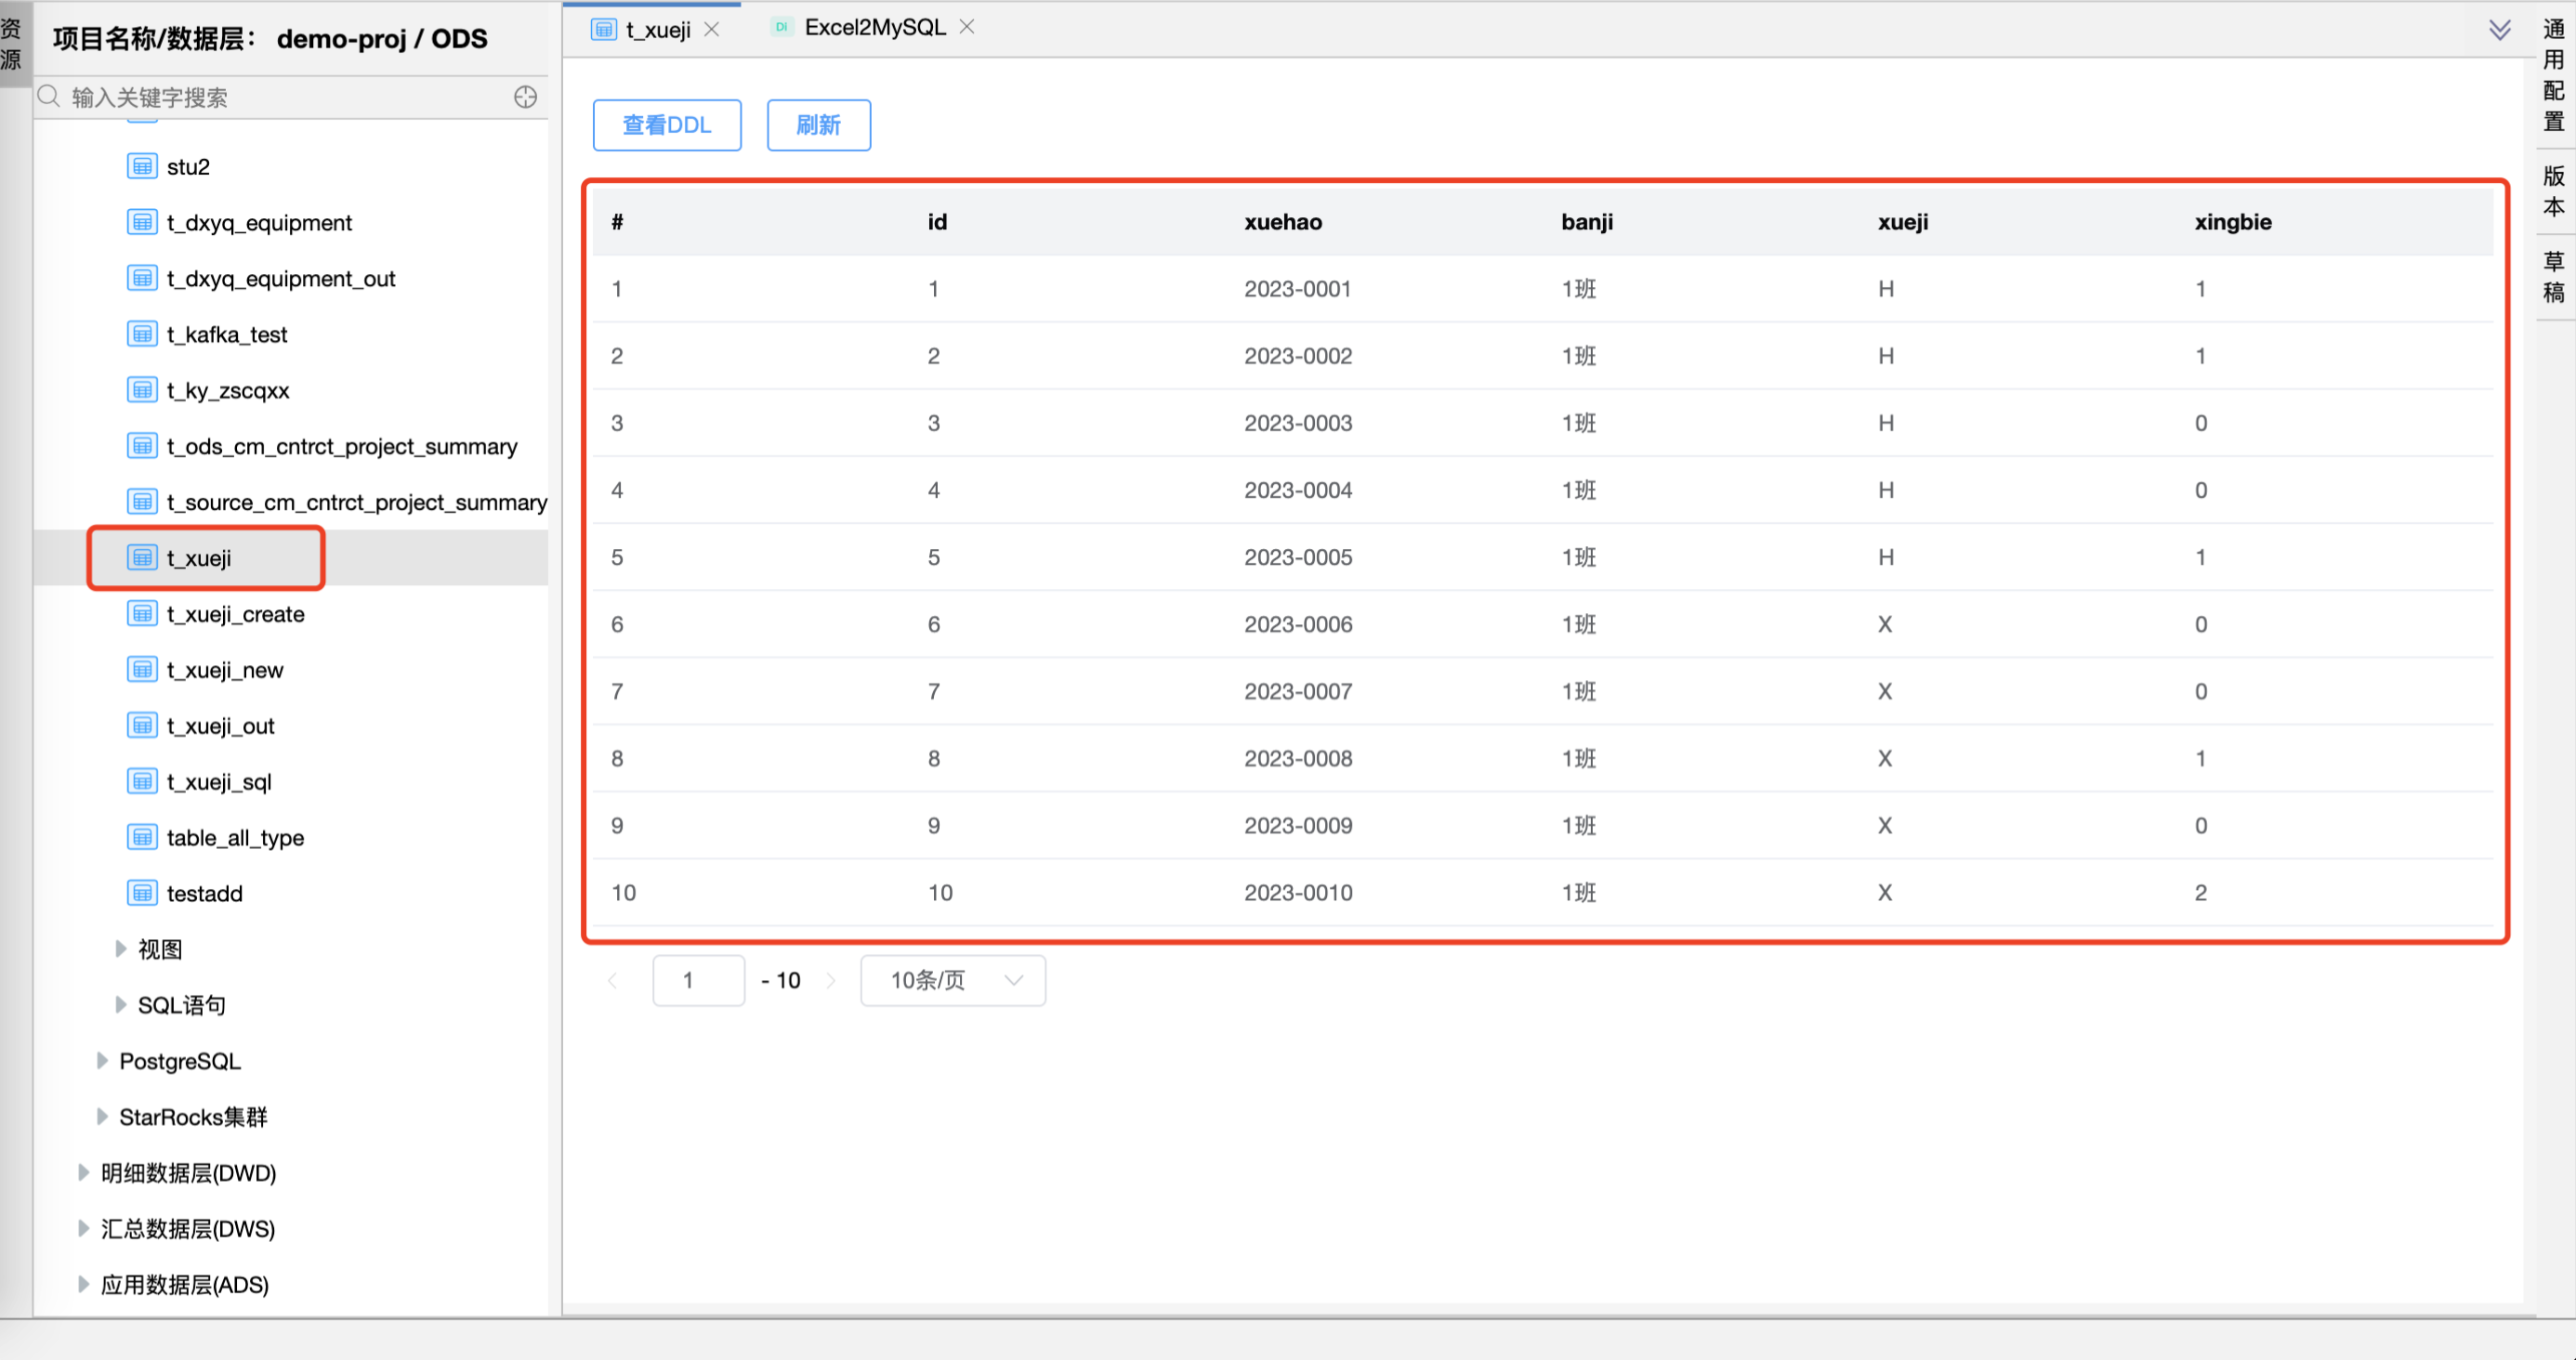
Task: Expand the PostgreSQL section
Action: point(103,1060)
